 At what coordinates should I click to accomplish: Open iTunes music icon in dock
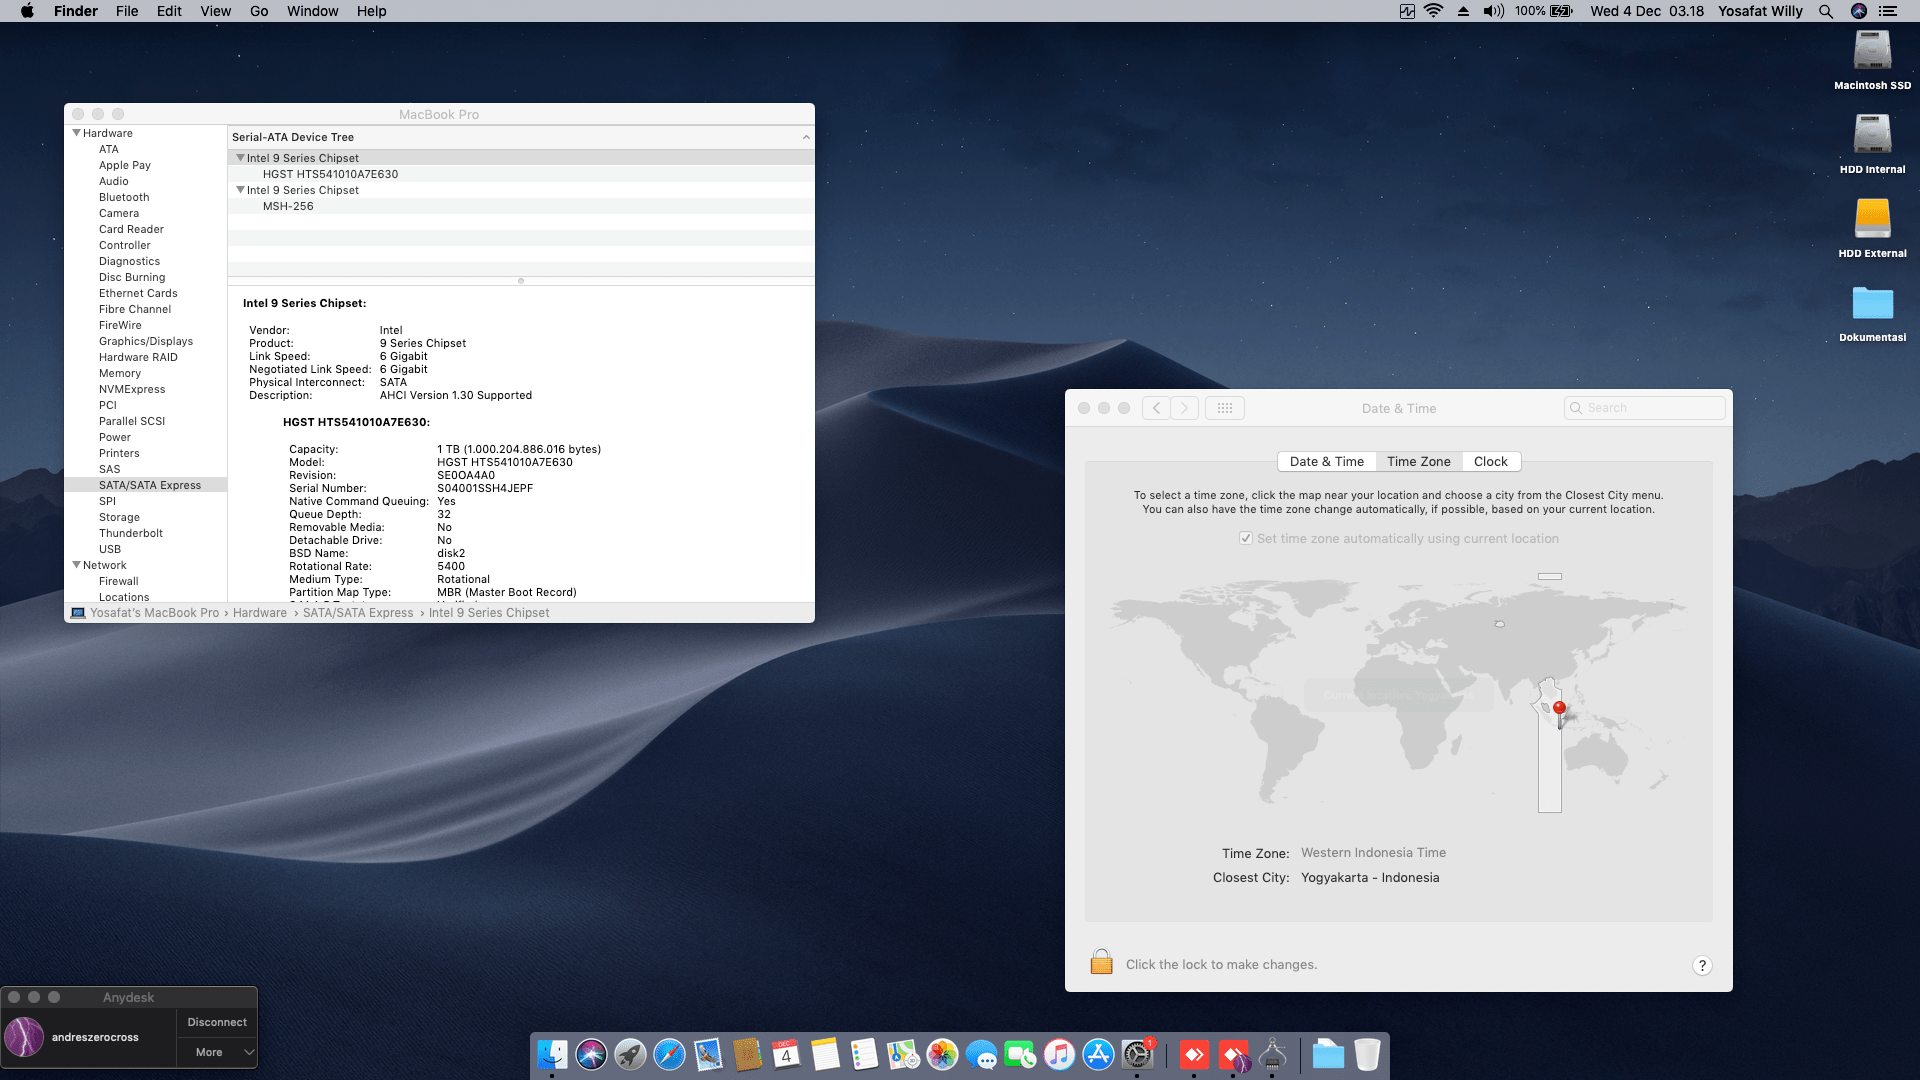[1059, 1054]
